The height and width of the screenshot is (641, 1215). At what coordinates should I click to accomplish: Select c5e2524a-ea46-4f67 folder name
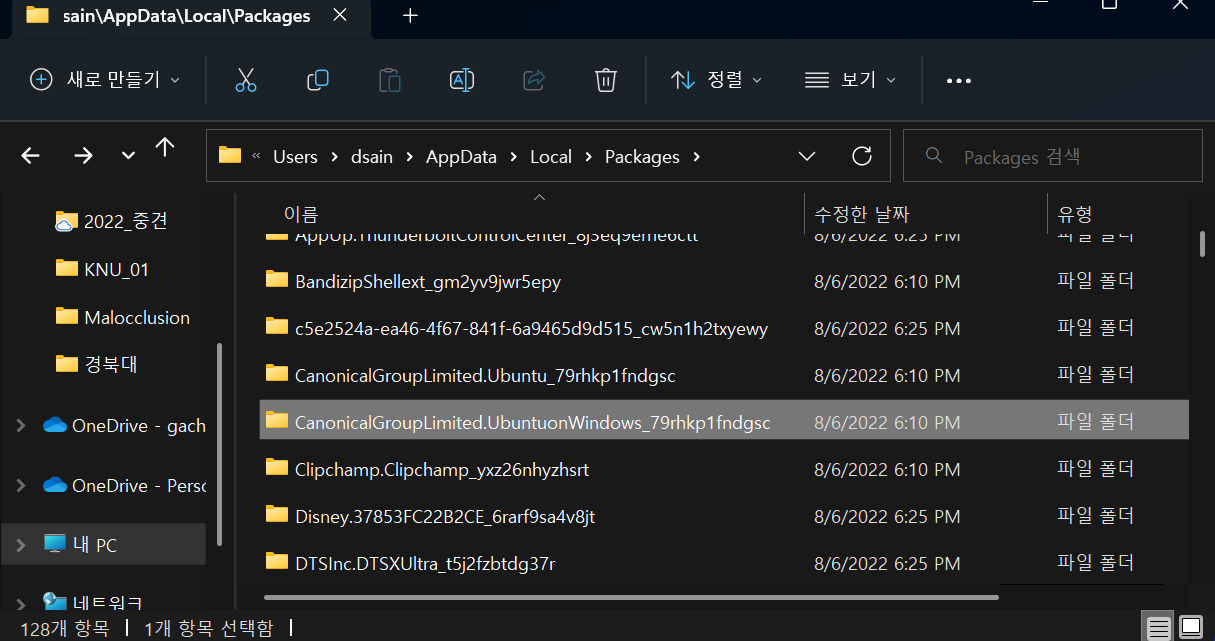point(531,329)
